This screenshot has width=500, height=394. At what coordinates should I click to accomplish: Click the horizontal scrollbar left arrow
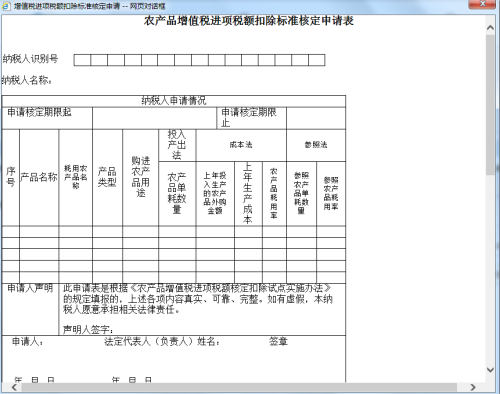tap(14, 387)
